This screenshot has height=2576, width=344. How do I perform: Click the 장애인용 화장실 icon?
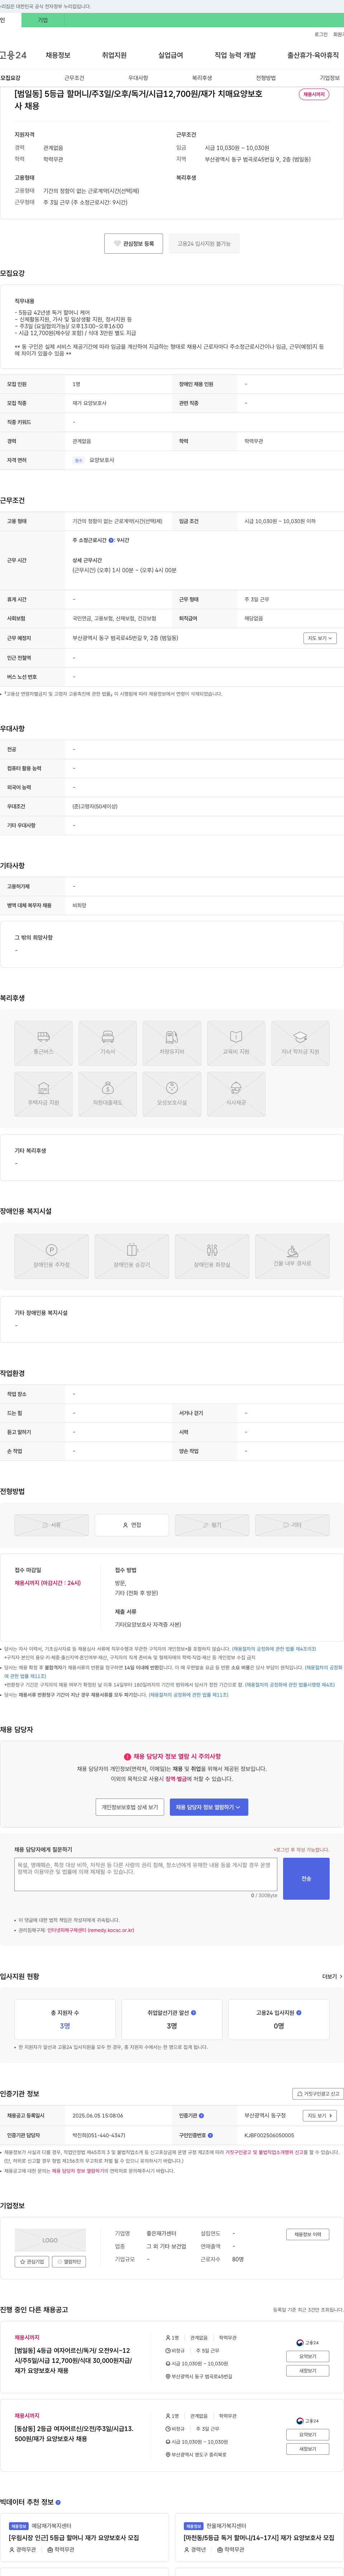pyautogui.click(x=212, y=1256)
